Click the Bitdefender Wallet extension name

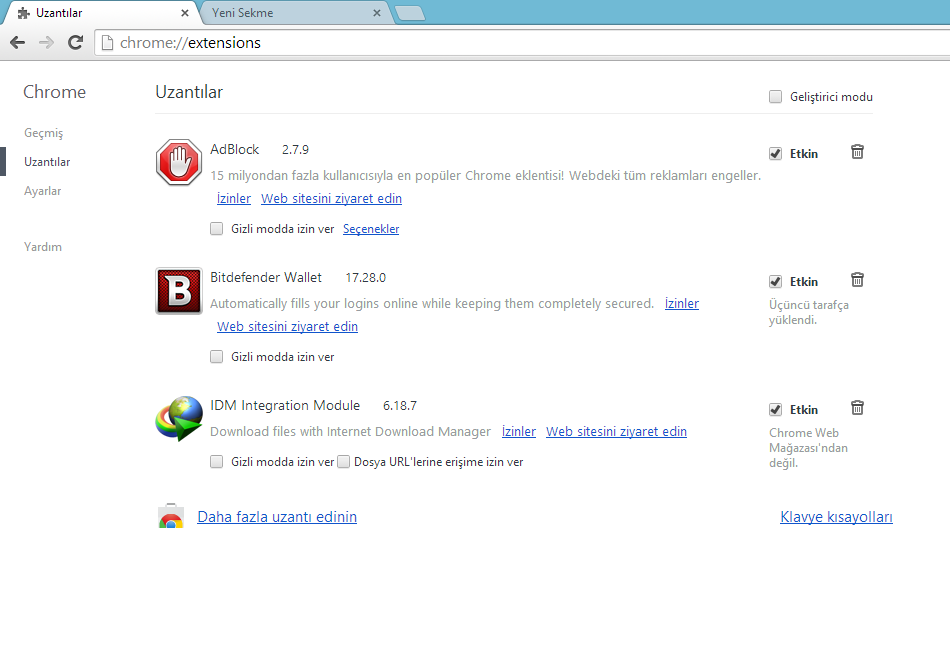click(266, 277)
